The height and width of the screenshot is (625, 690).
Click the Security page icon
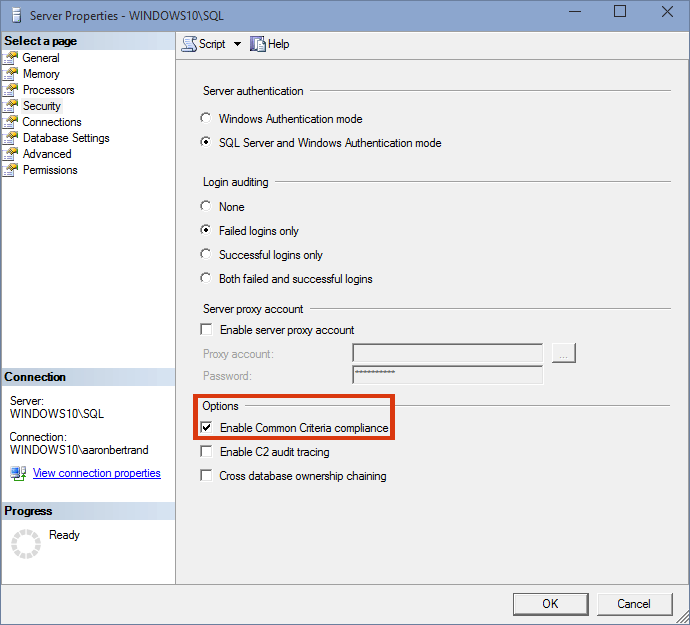pos(11,106)
